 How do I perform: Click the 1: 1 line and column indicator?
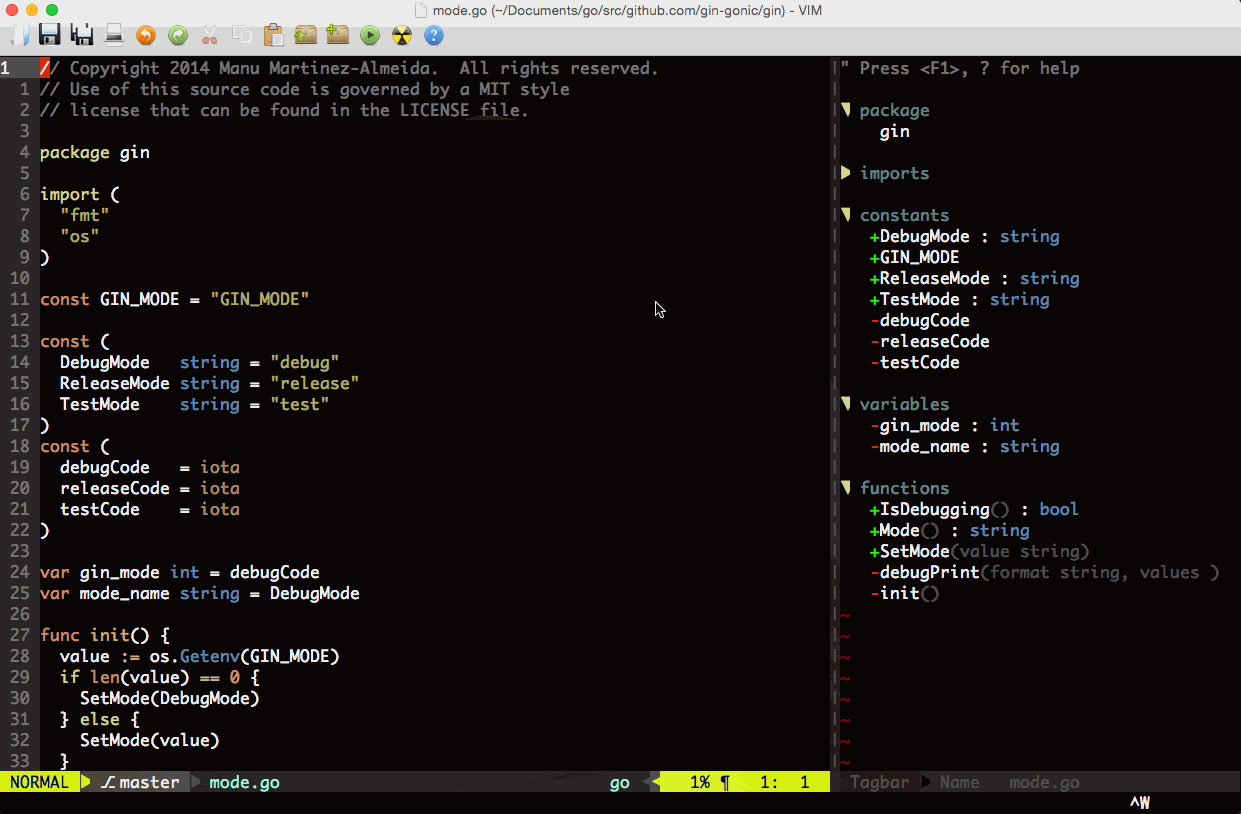785,782
